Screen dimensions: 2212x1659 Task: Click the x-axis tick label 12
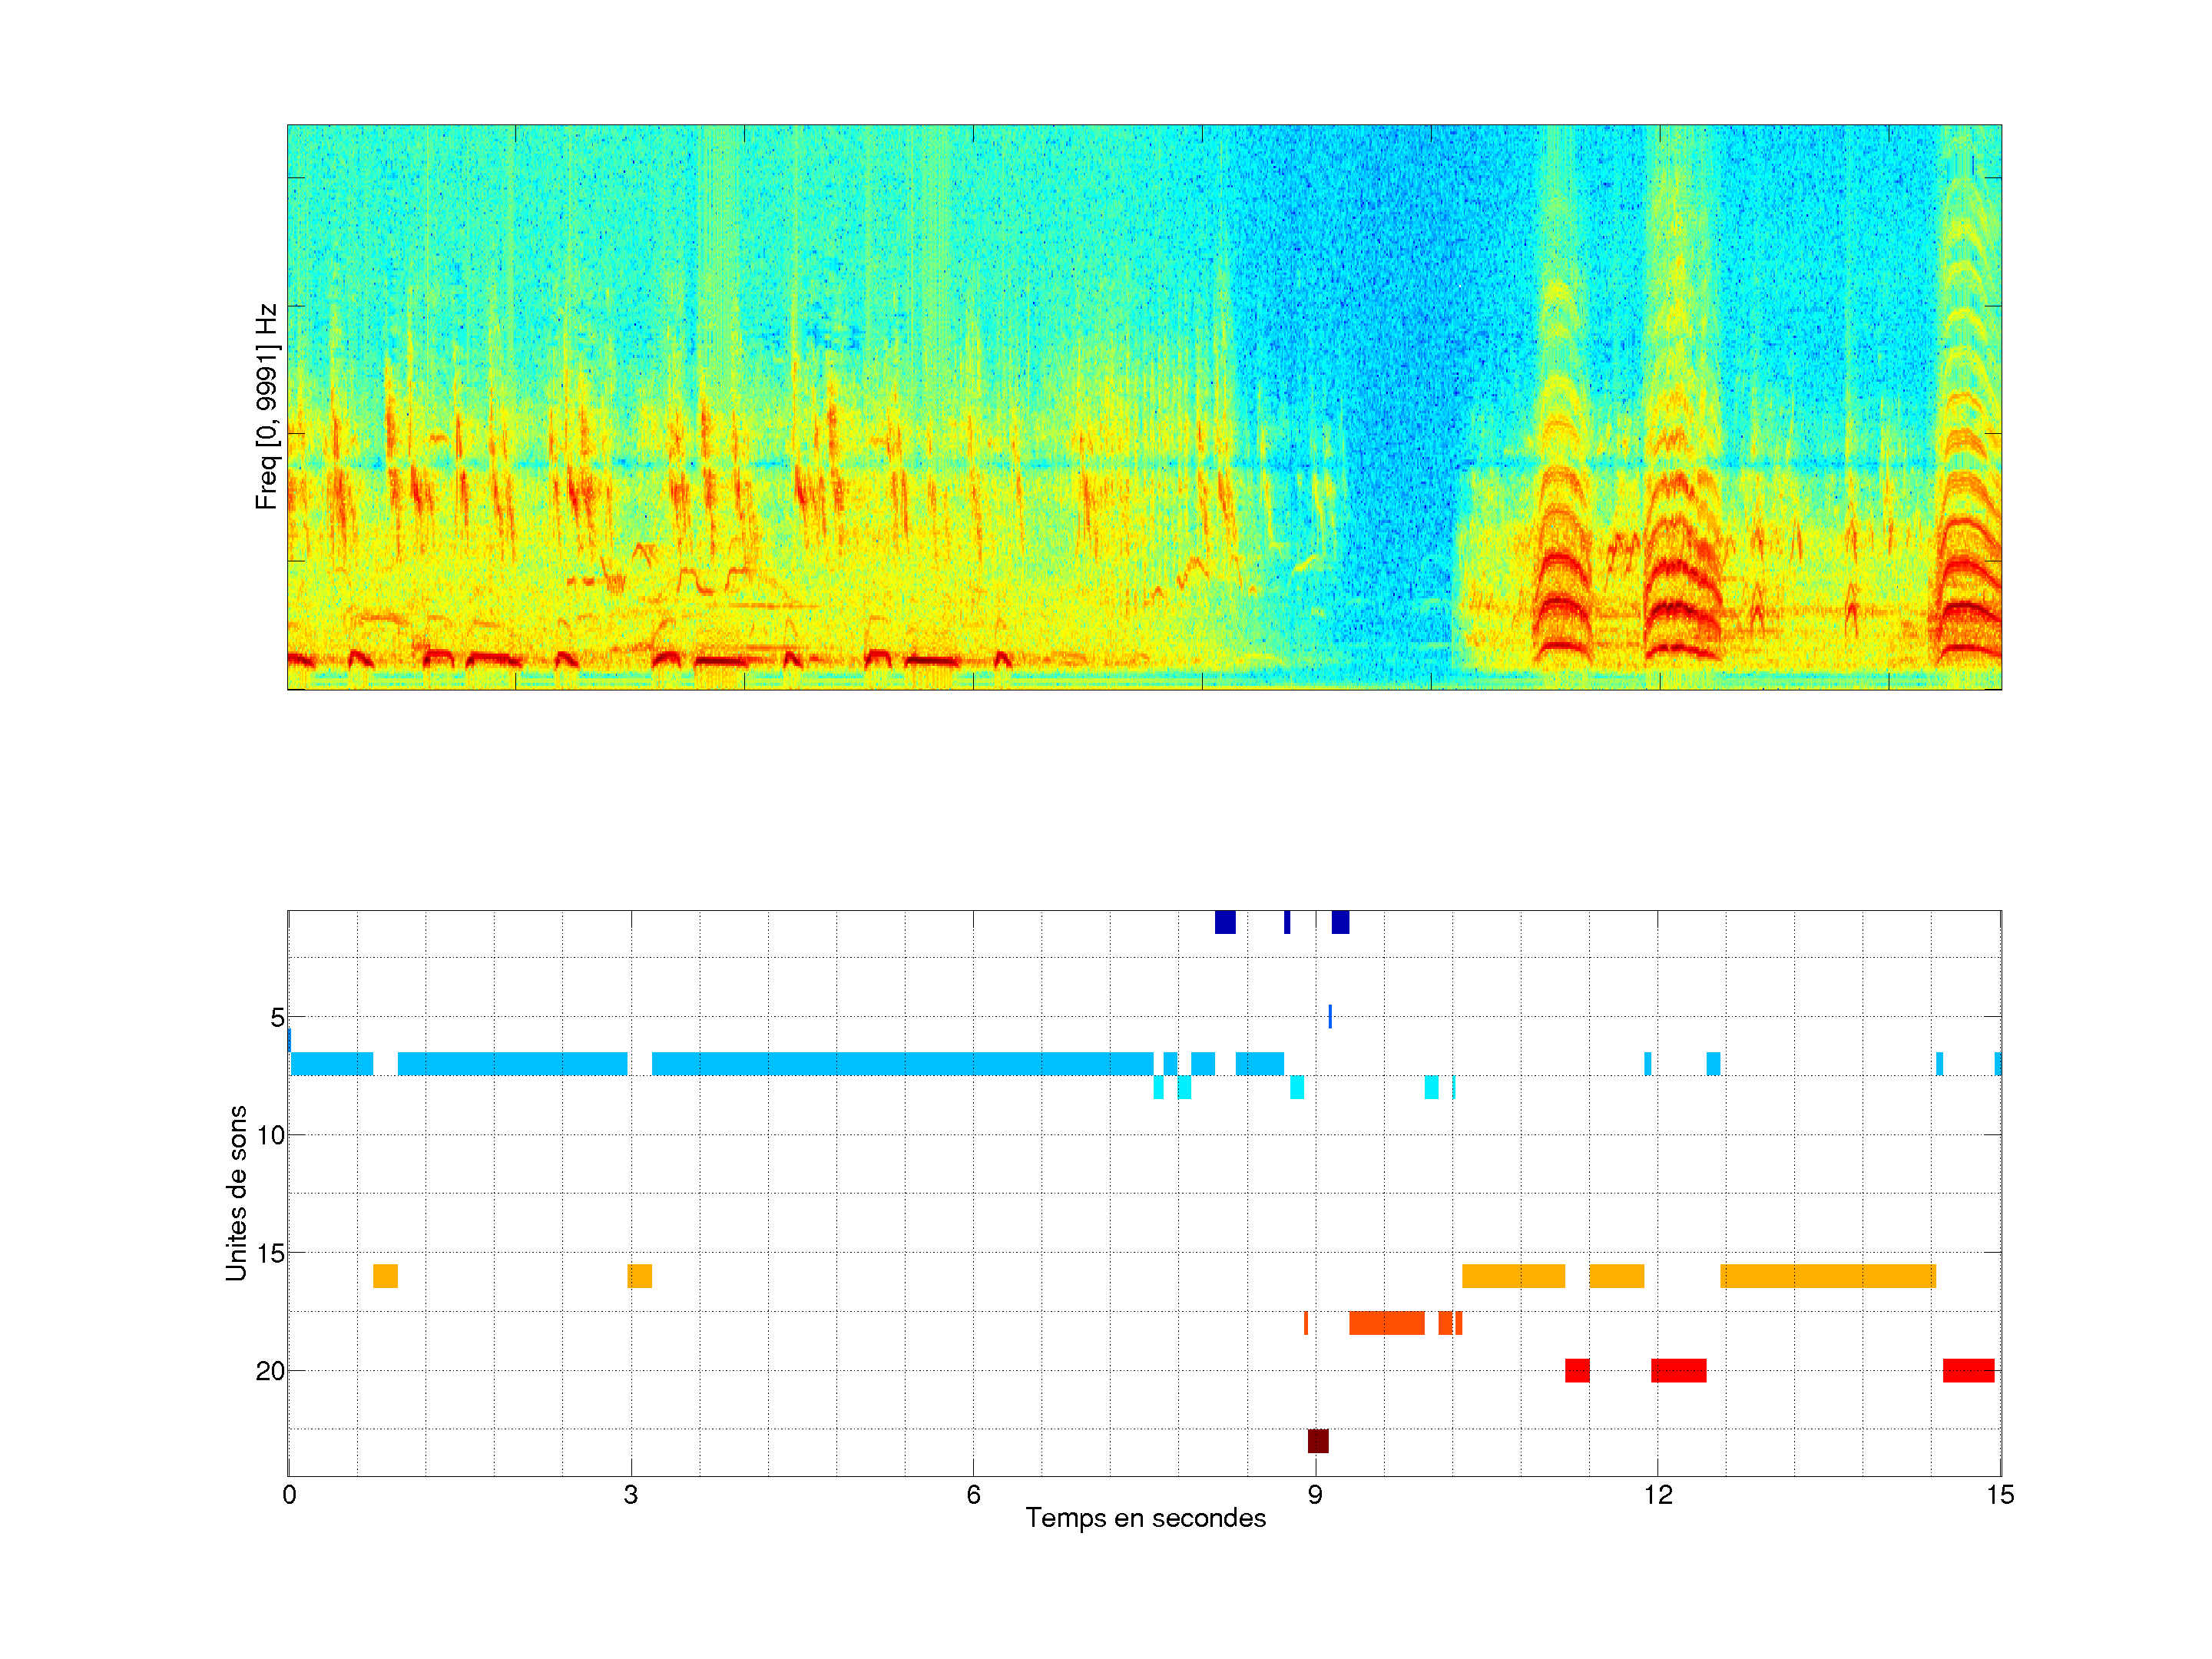click(1658, 1495)
